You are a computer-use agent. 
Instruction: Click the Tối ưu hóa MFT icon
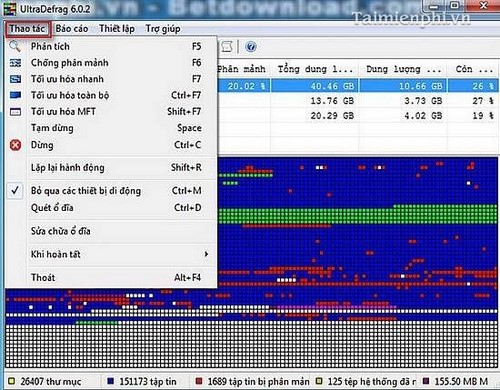pos(15,112)
